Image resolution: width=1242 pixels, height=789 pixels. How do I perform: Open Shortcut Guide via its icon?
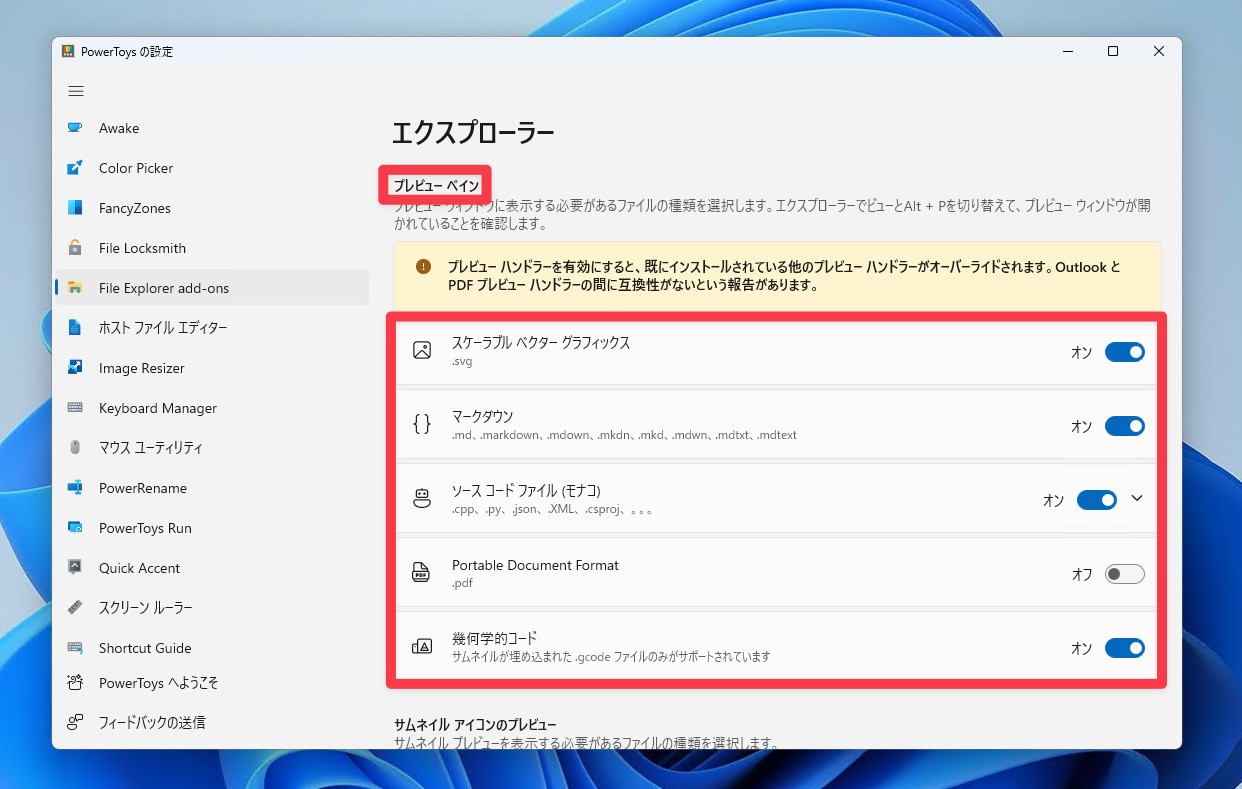(x=75, y=648)
